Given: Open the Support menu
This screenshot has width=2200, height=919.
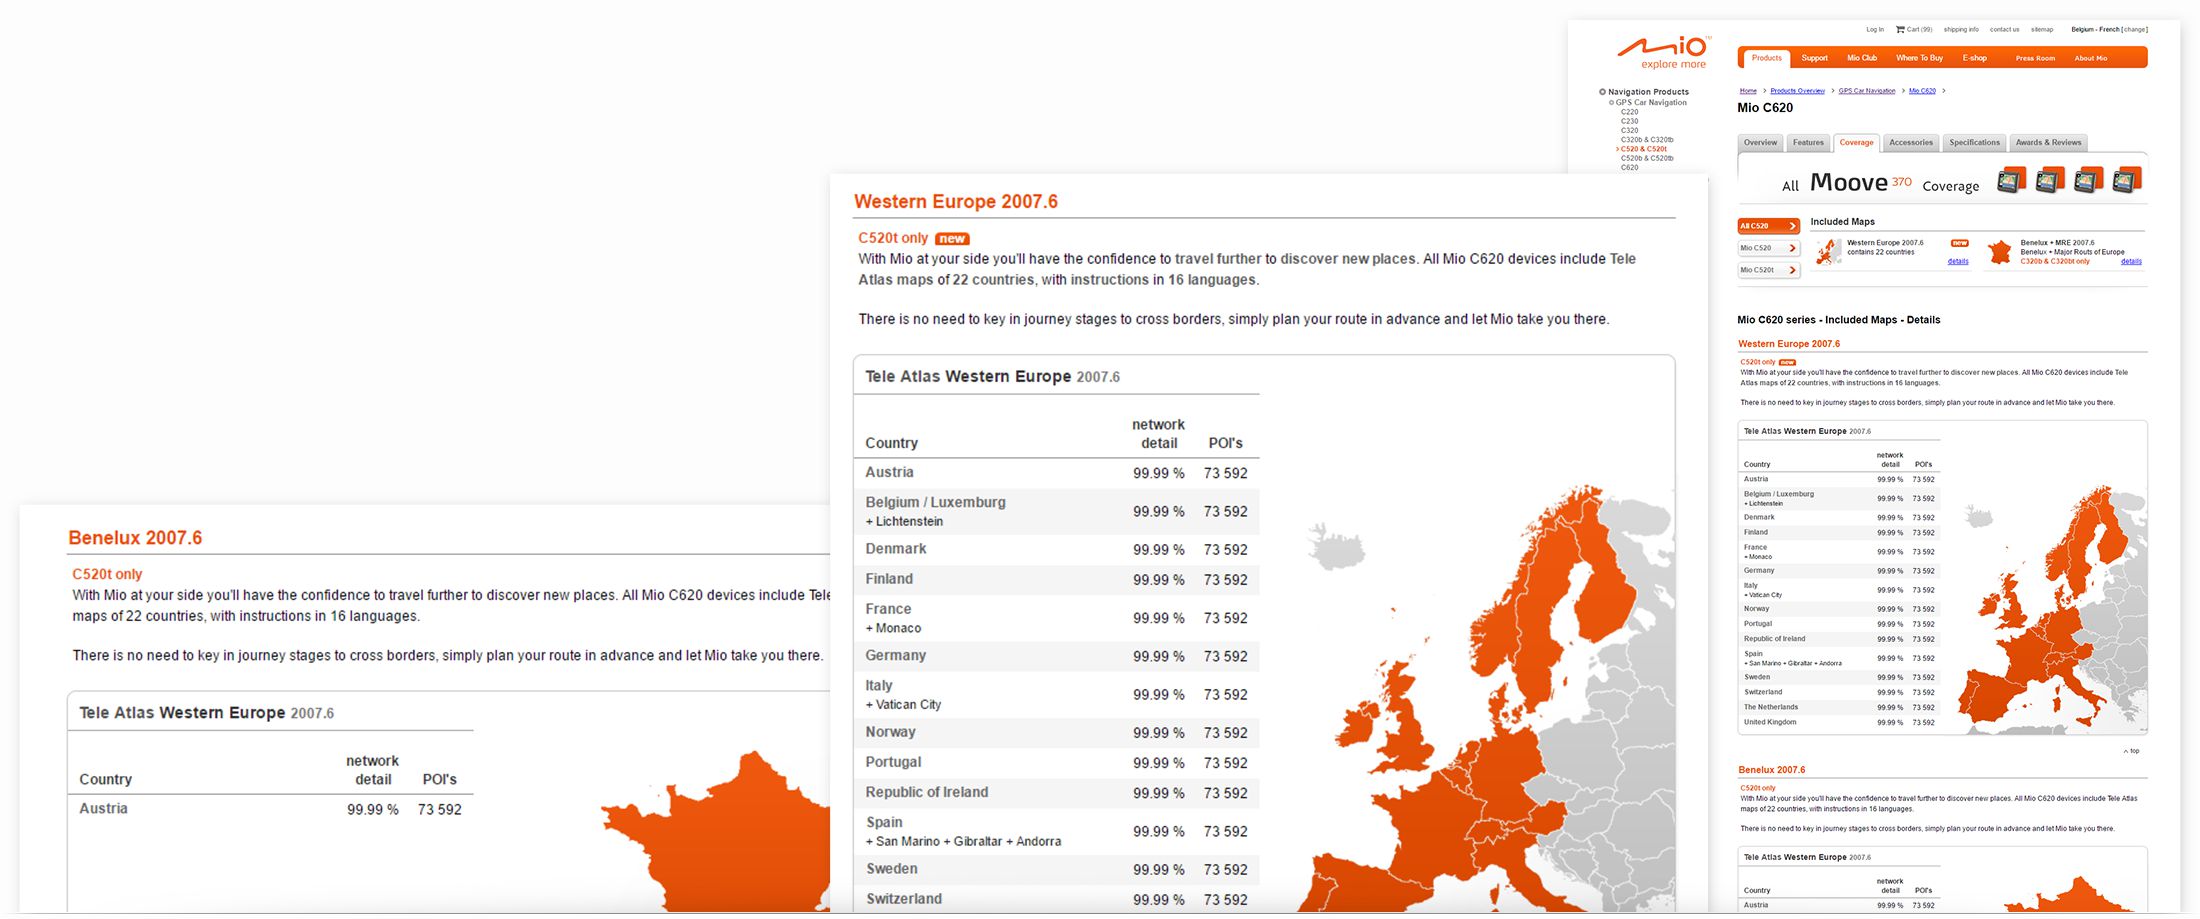Looking at the screenshot, I should [x=1814, y=58].
